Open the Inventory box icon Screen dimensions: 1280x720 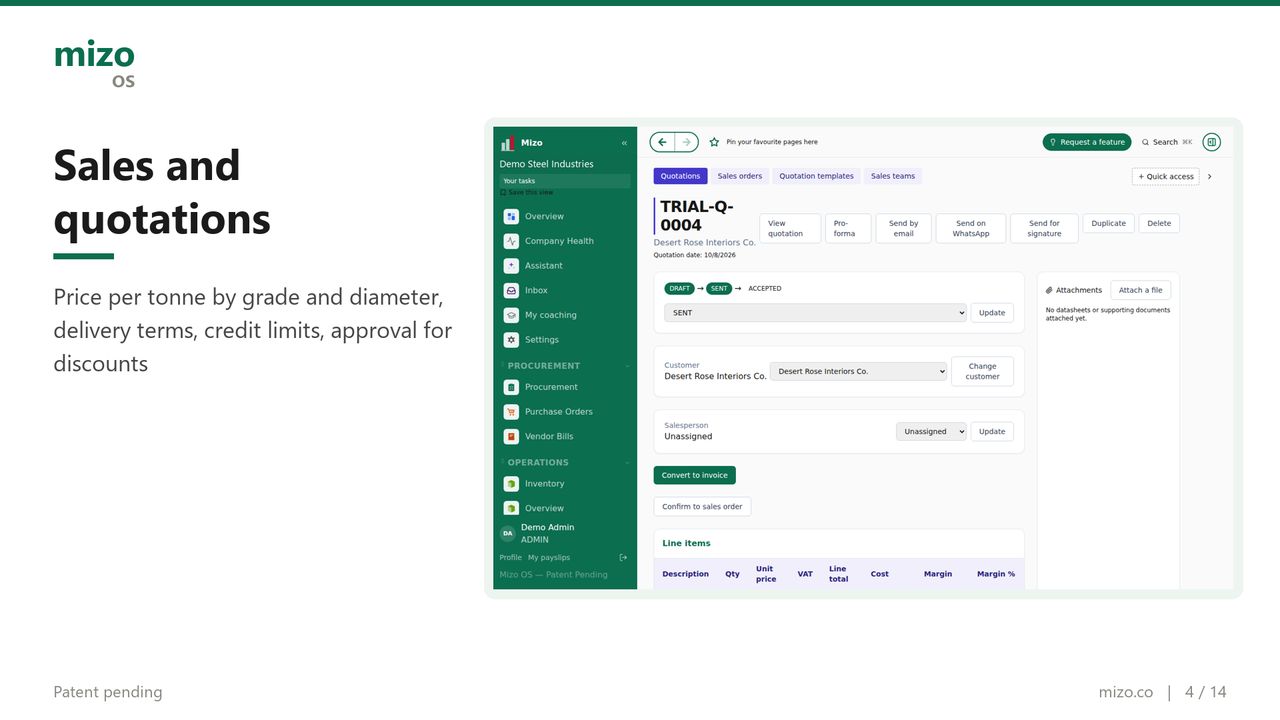pyautogui.click(x=511, y=484)
